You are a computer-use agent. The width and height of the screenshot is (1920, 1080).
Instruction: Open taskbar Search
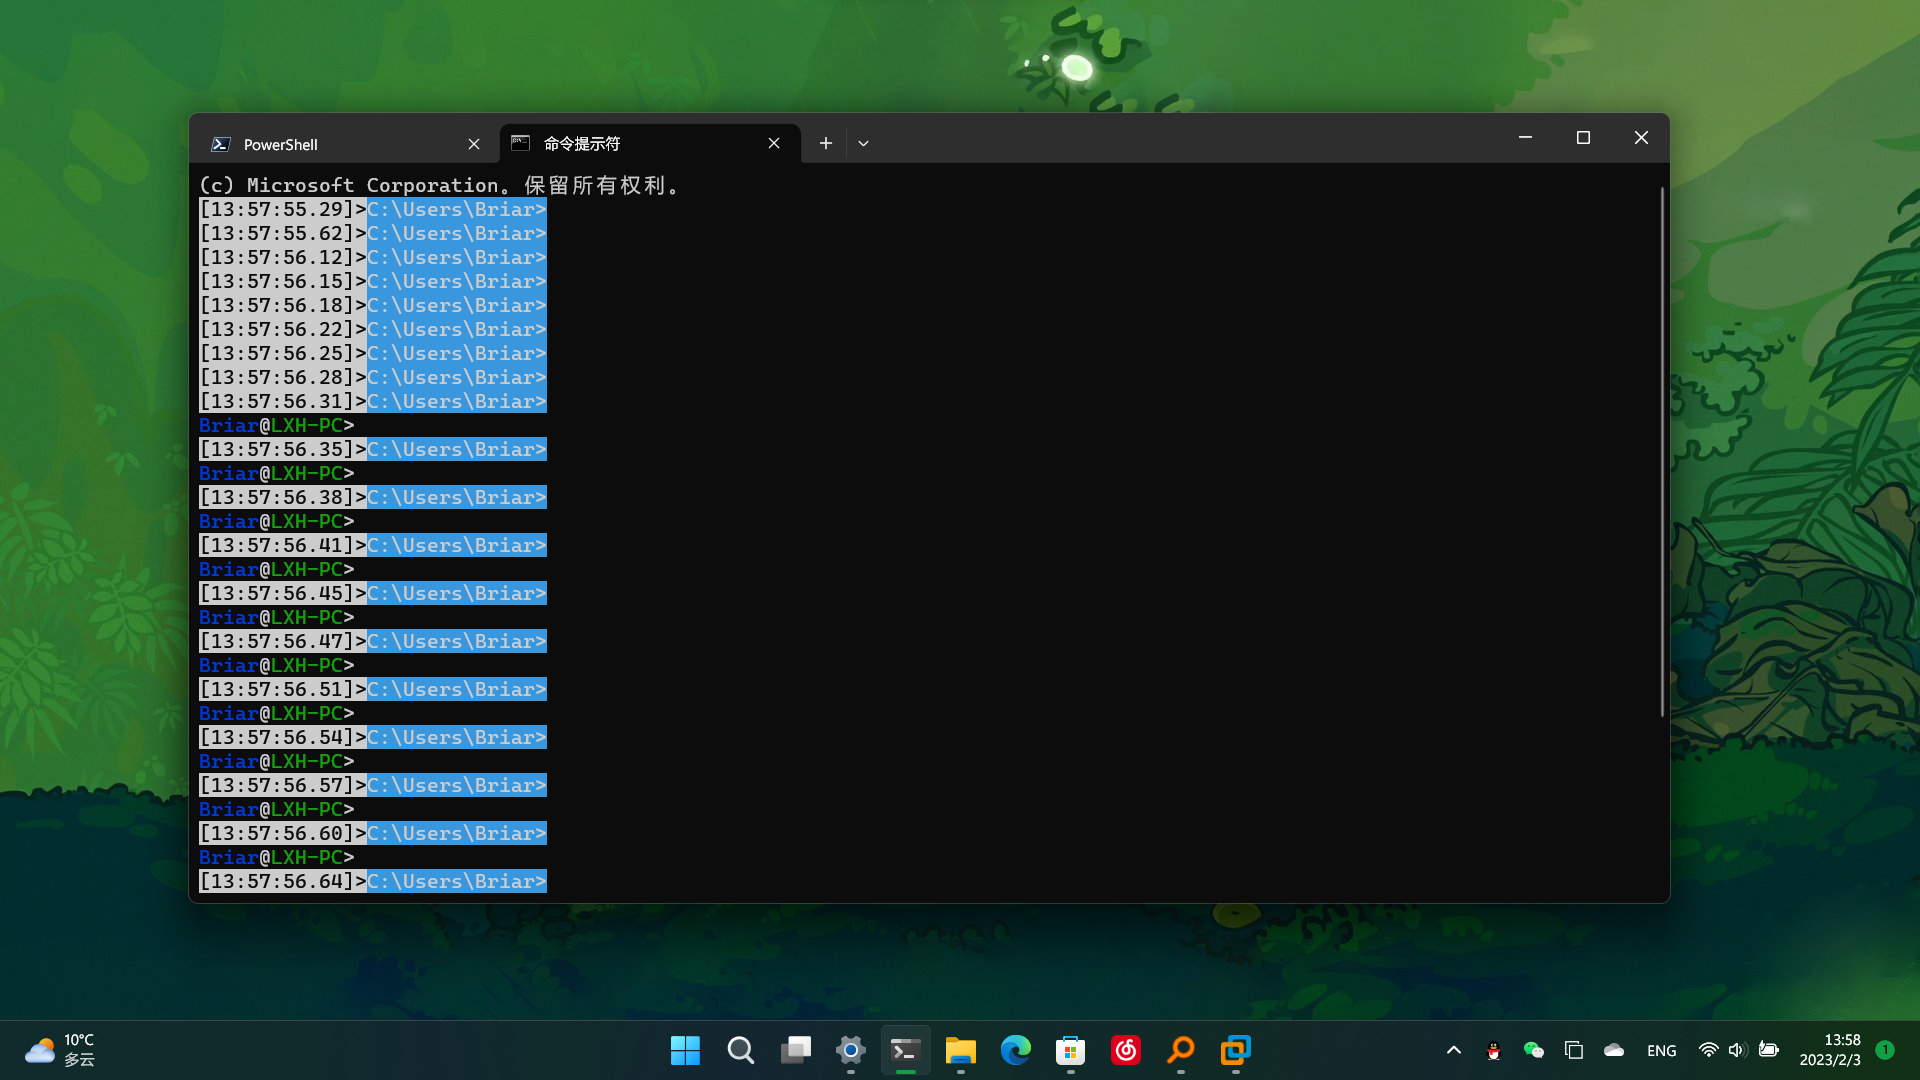pyautogui.click(x=740, y=1050)
